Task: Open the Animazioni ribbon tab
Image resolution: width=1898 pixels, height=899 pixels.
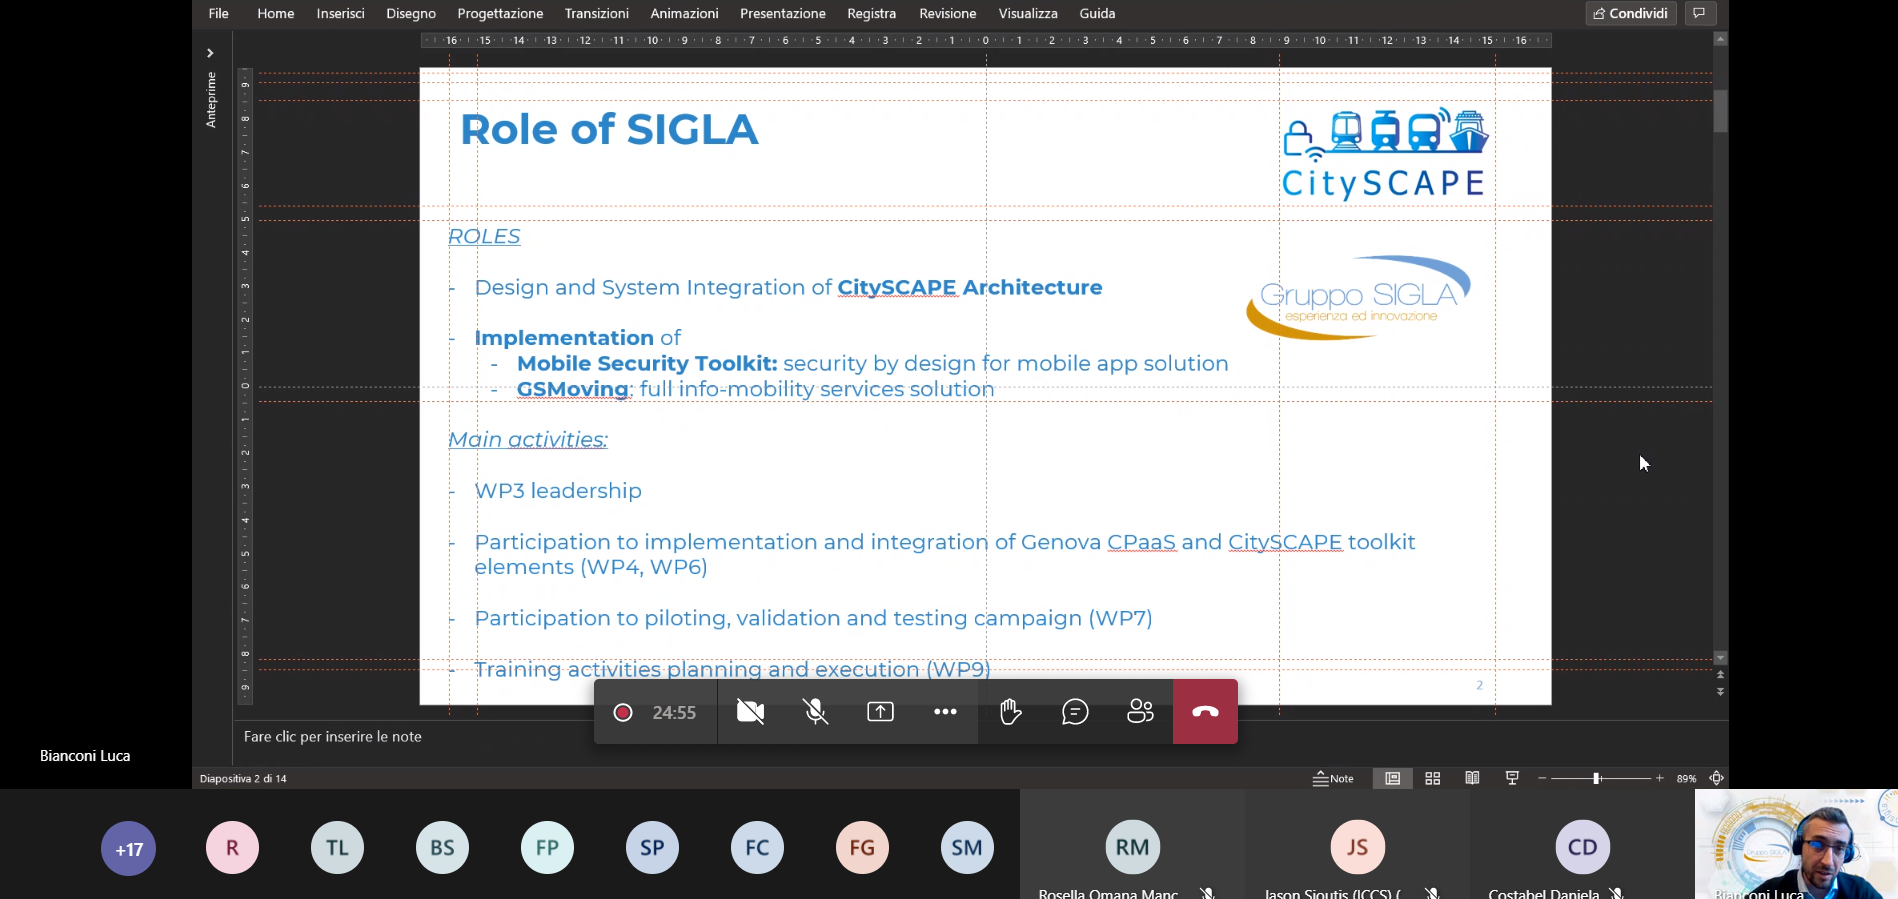Action: point(684,13)
